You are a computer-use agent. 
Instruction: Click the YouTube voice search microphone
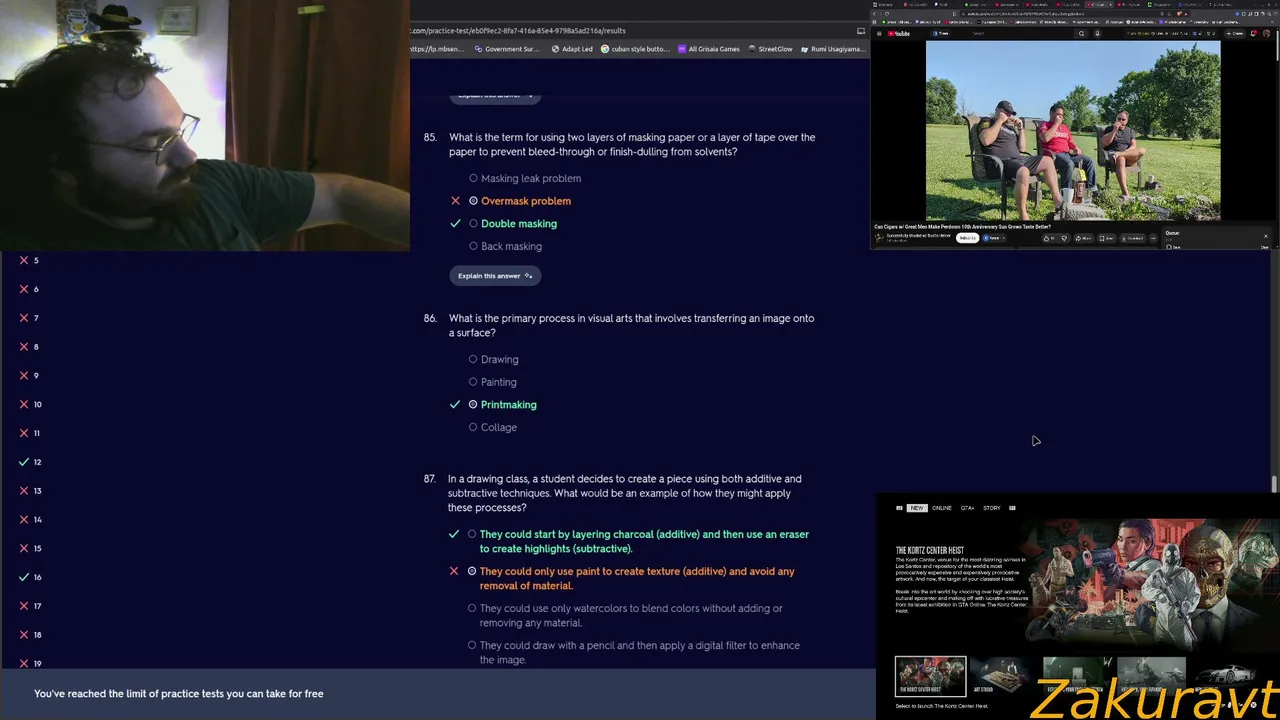click(1097, 34)
